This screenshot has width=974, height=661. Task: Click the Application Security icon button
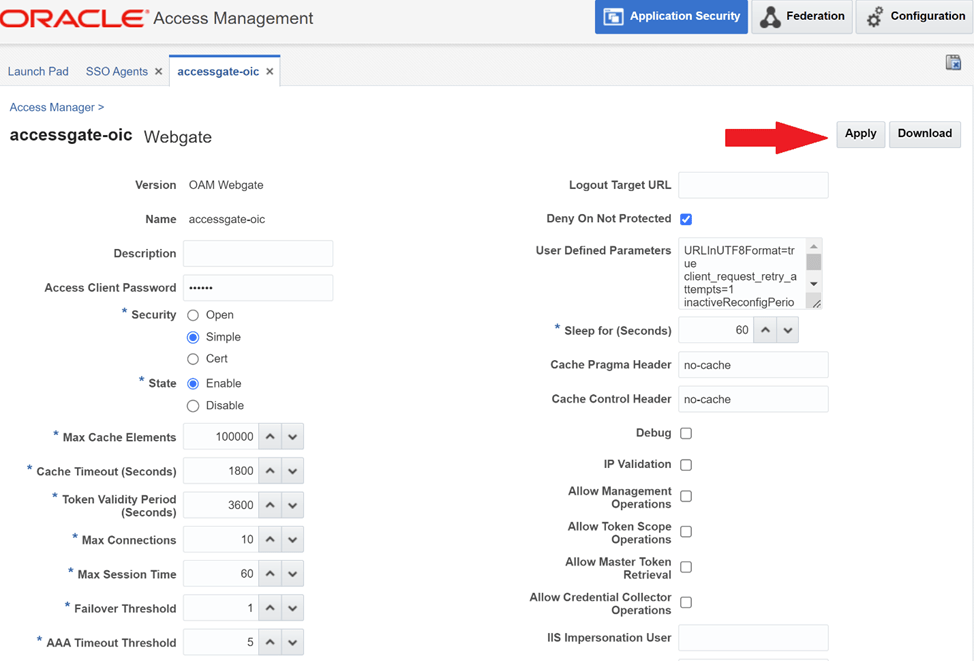click(x=671, y=17)
